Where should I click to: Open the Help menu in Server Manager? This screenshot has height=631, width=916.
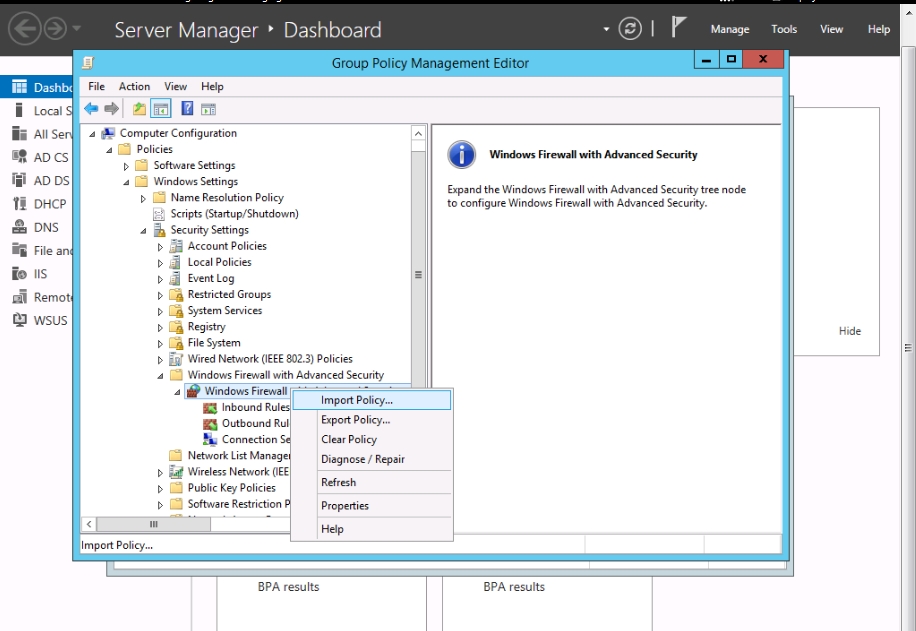tap(879, 29)
